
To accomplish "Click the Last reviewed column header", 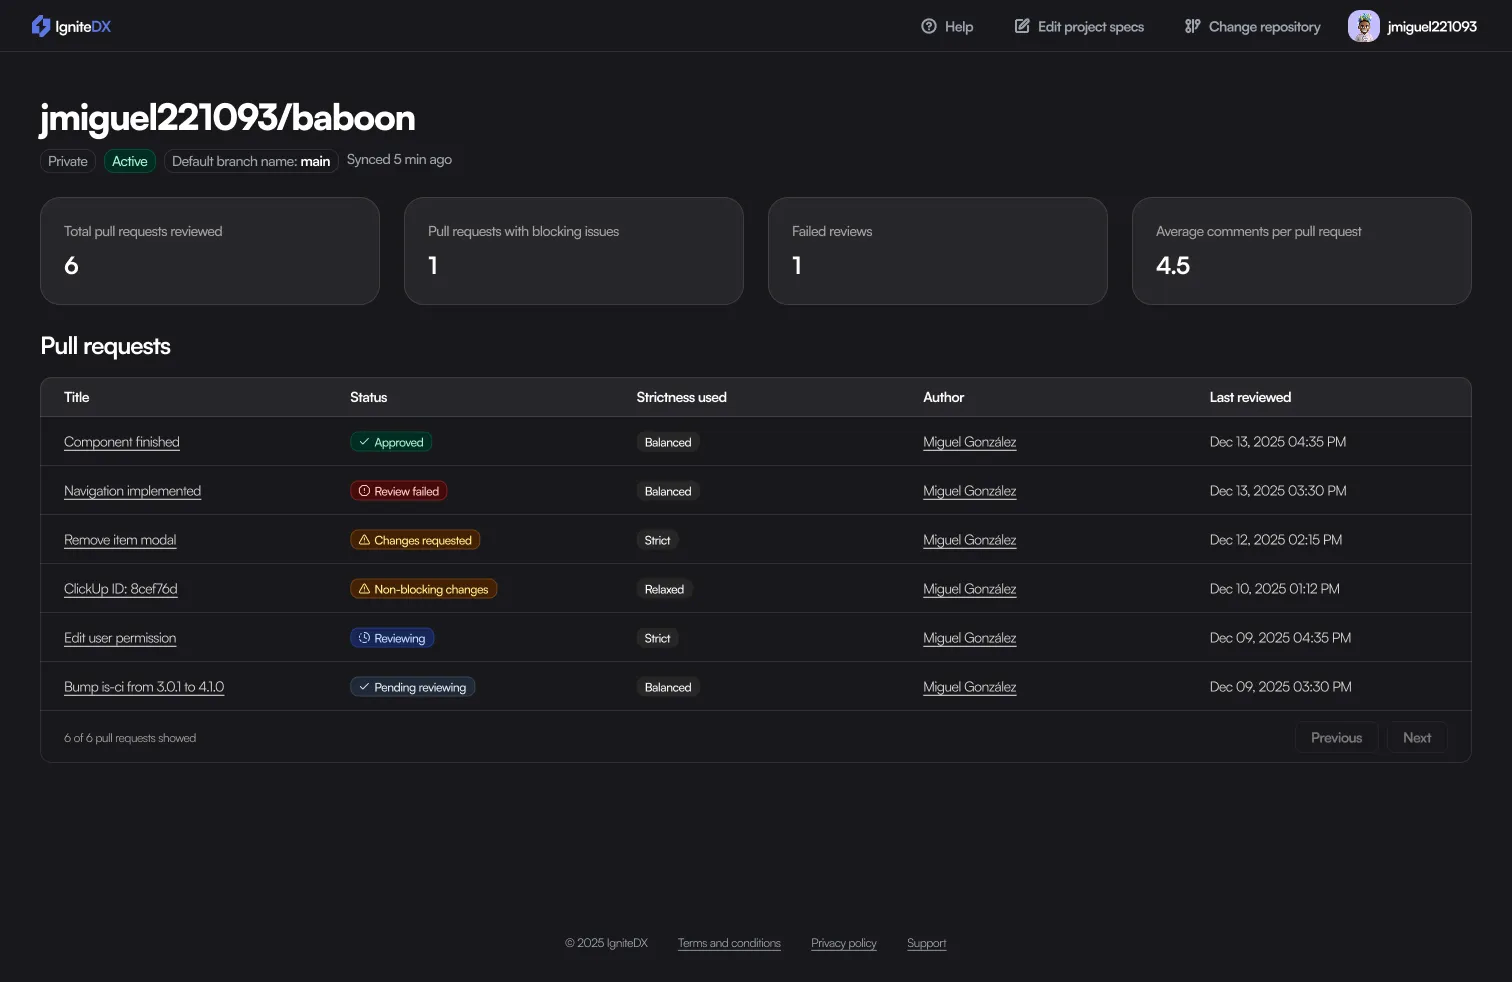I will 1250,397.
